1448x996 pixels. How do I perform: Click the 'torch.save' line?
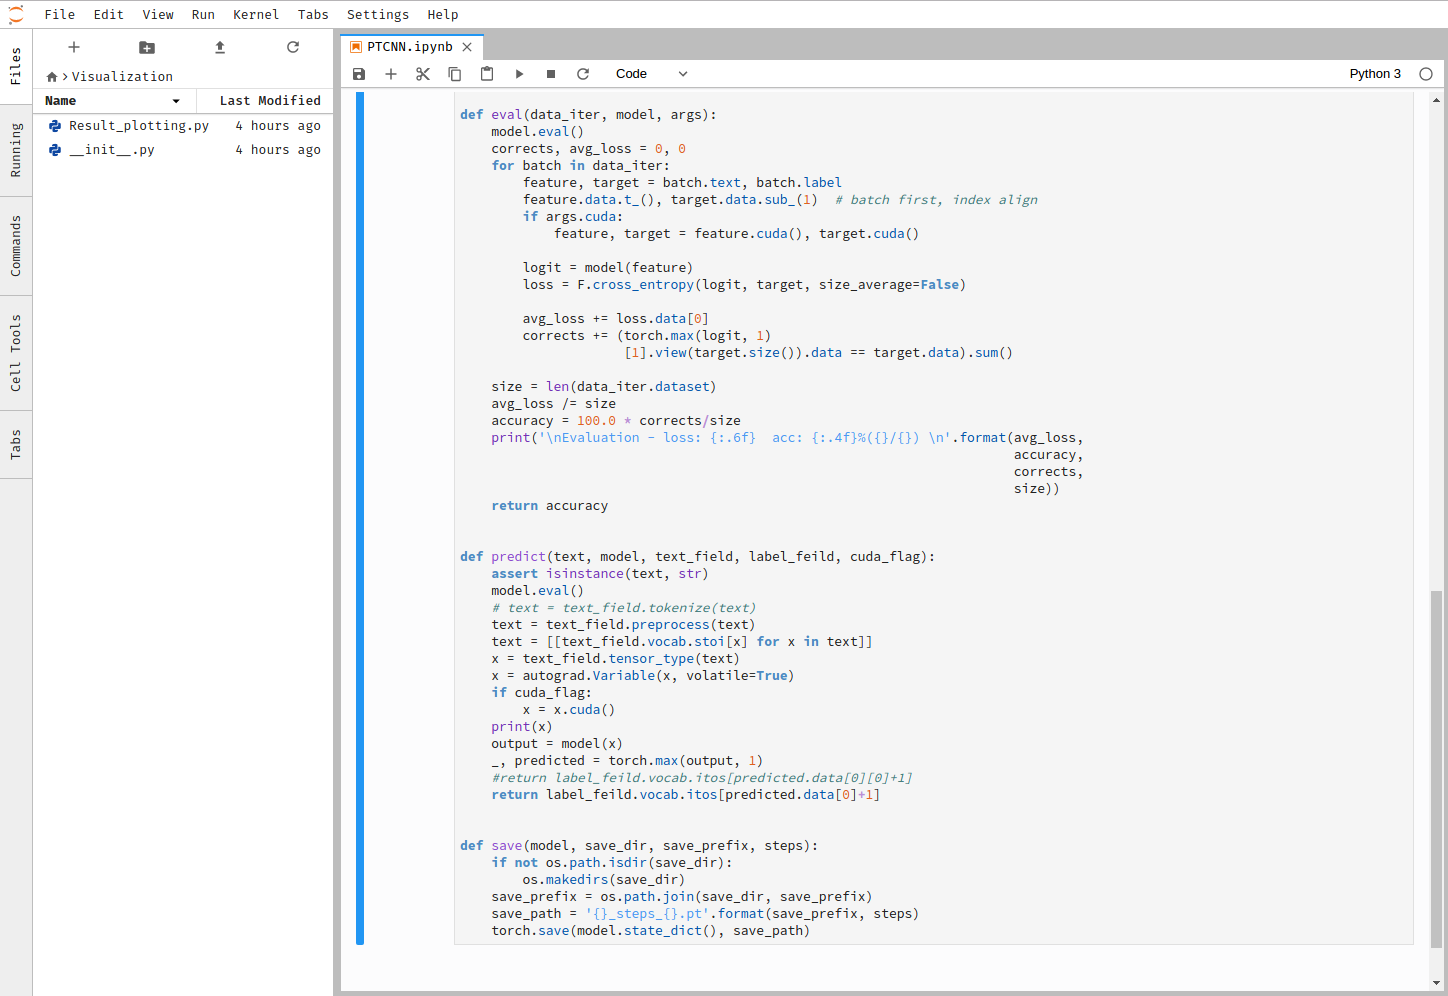650,931
